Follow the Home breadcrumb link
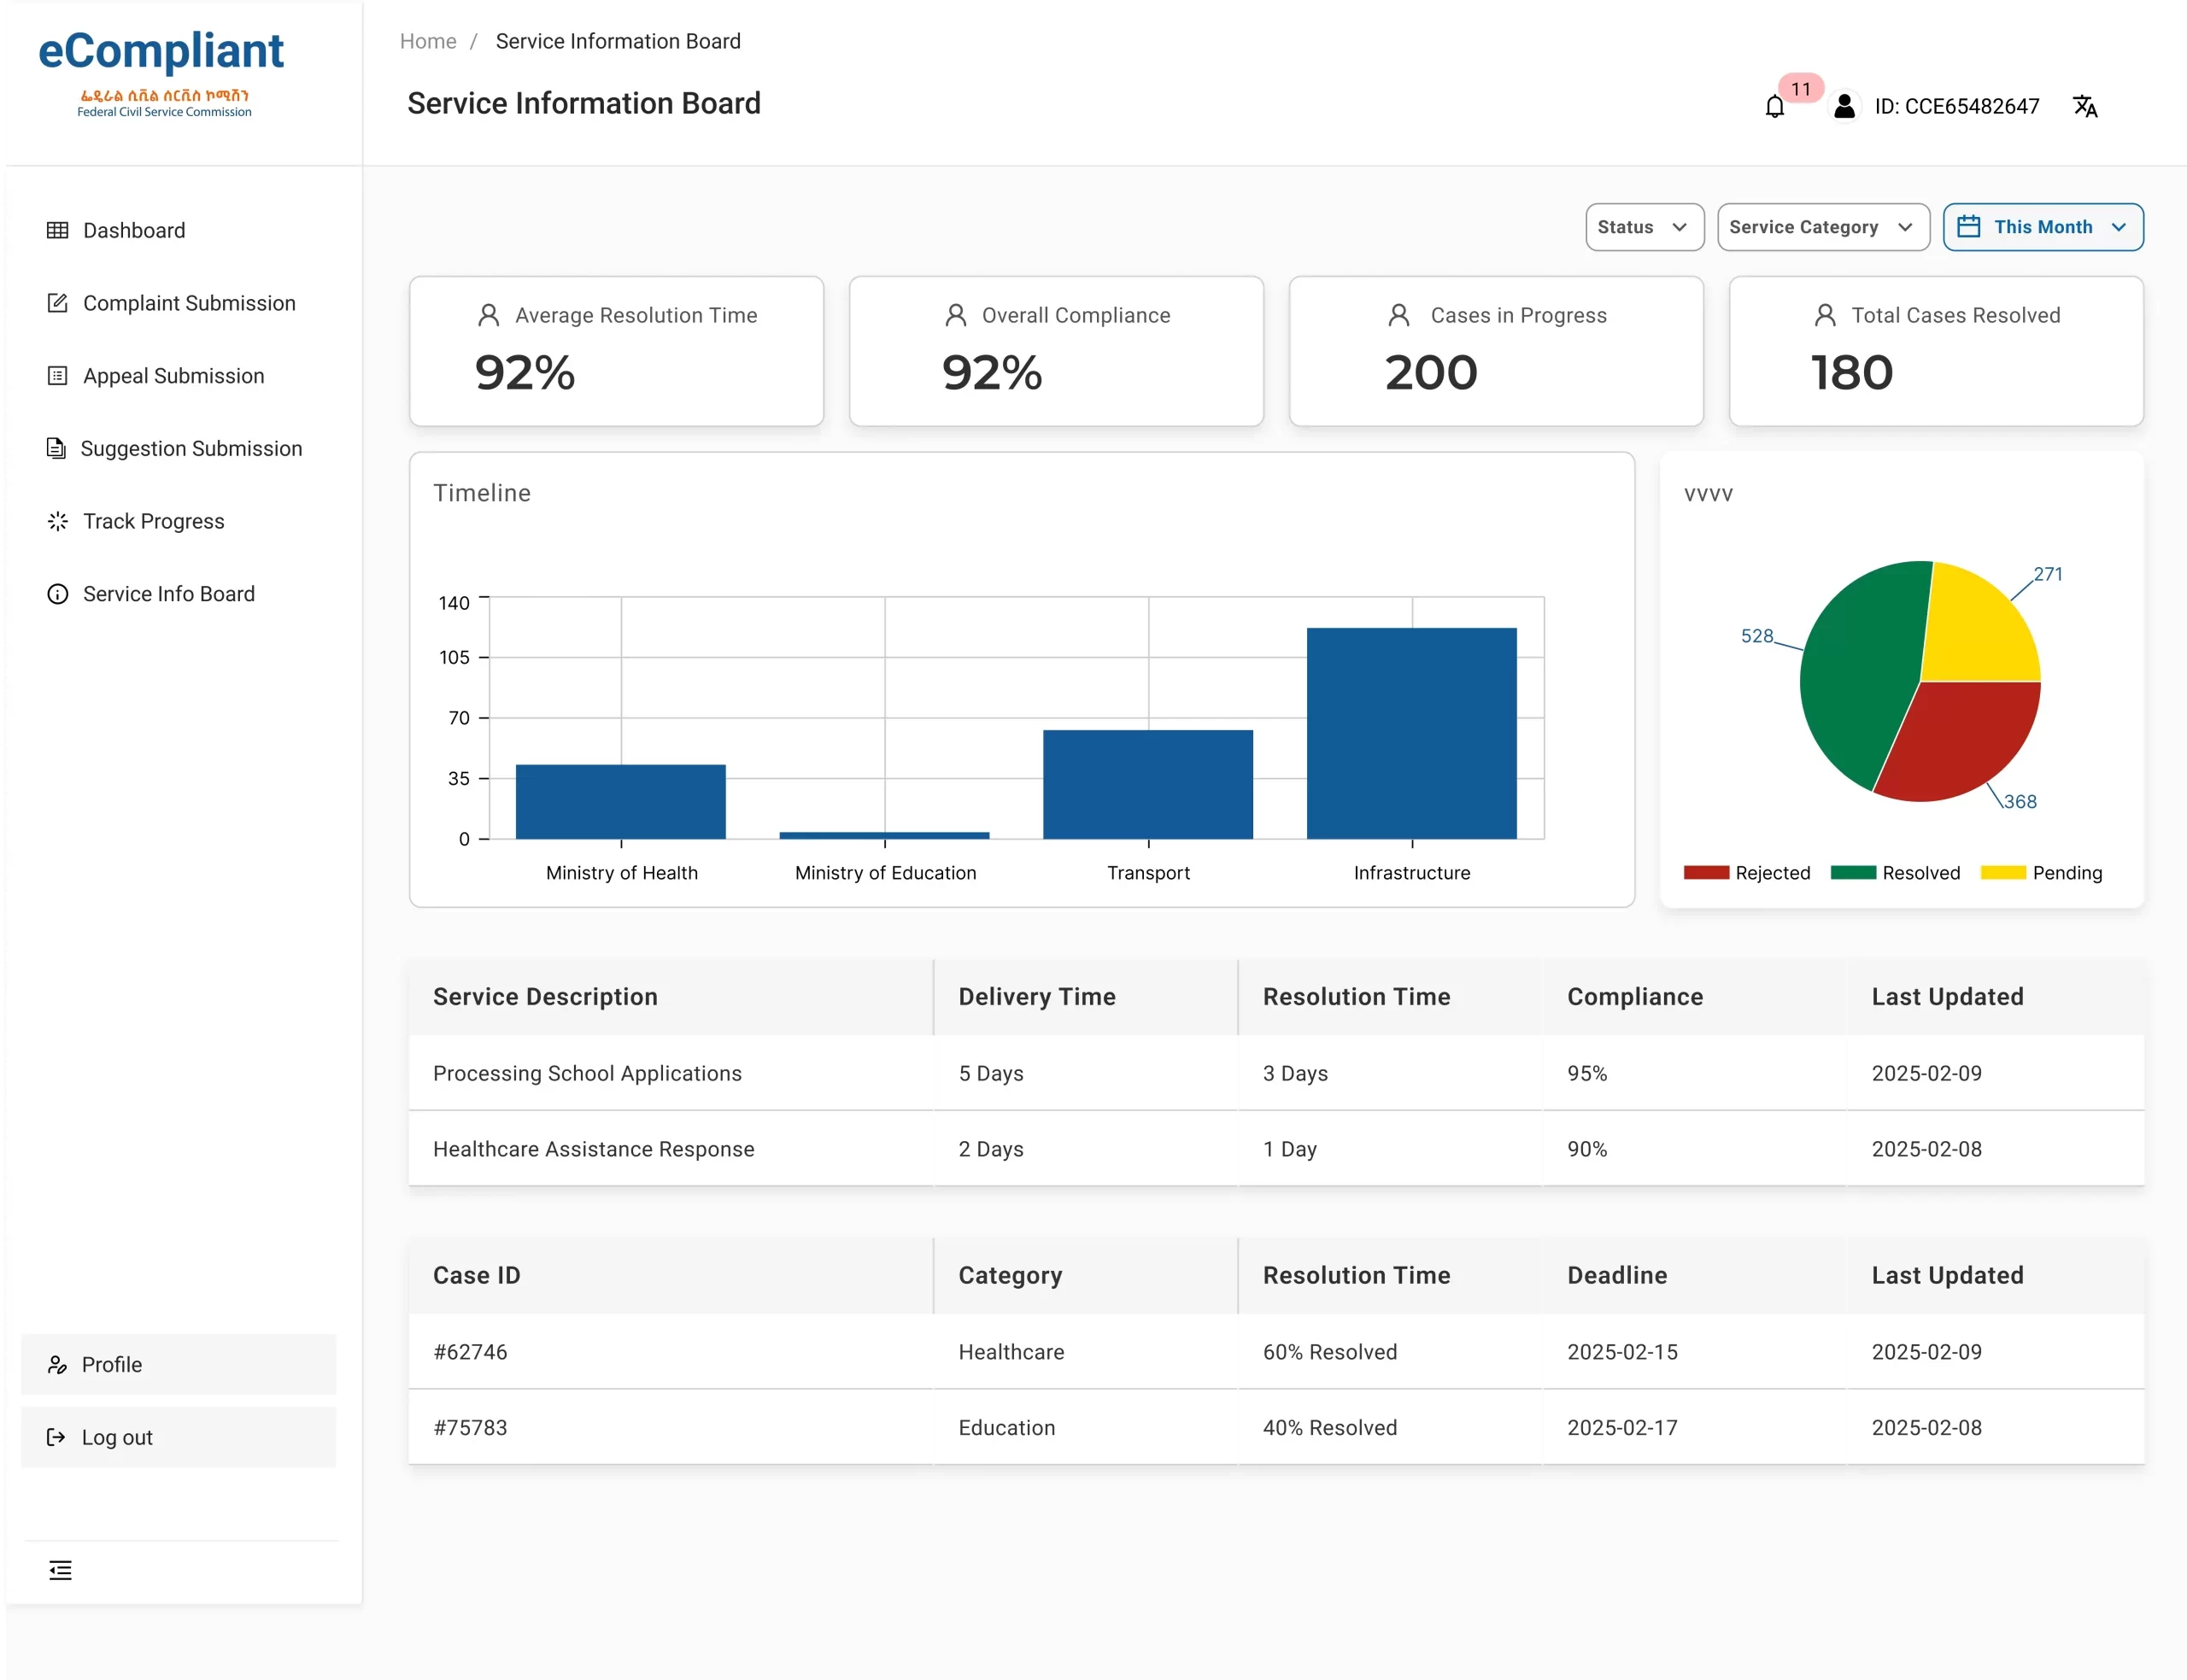Image resolution: width=2187 pixels, height=1680 pixels. (x=428, y=41)
